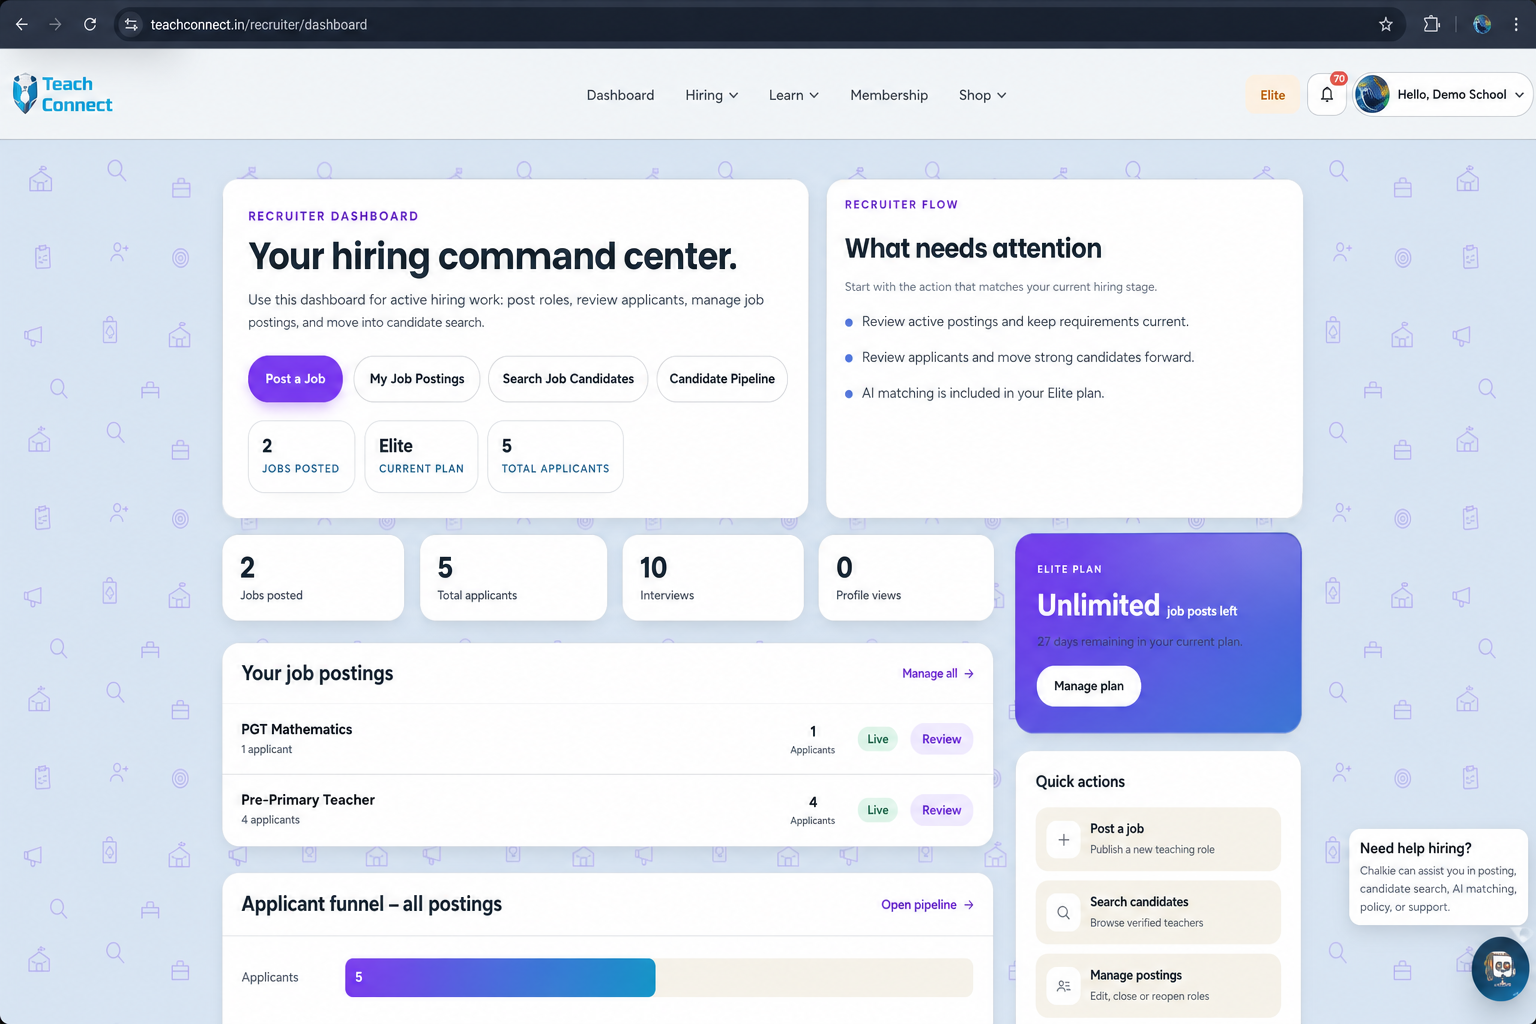Viewport: 1536px width, 1024px height.
Task: Click the Pre-Primary Teacher job title
Action: pyautogui.click(x=308, y=800)
